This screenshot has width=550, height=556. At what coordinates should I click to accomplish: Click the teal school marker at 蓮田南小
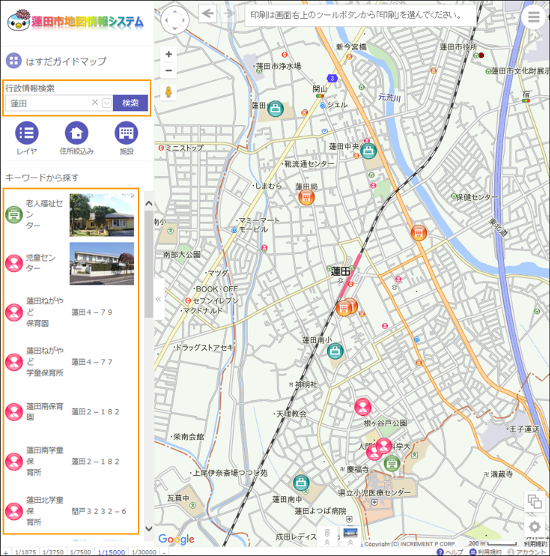click(335, 351)
